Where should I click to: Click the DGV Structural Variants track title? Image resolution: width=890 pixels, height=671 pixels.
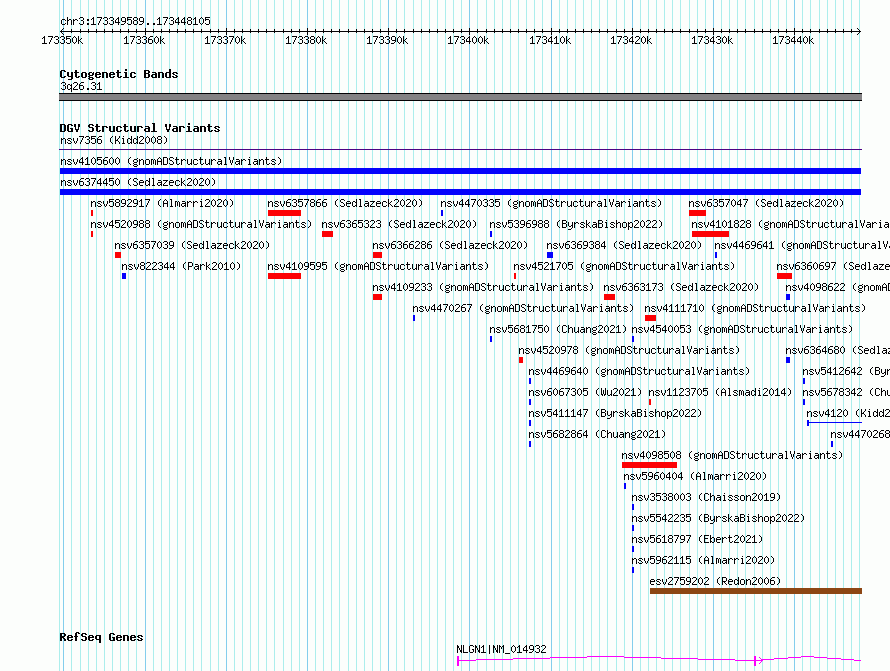140,128
